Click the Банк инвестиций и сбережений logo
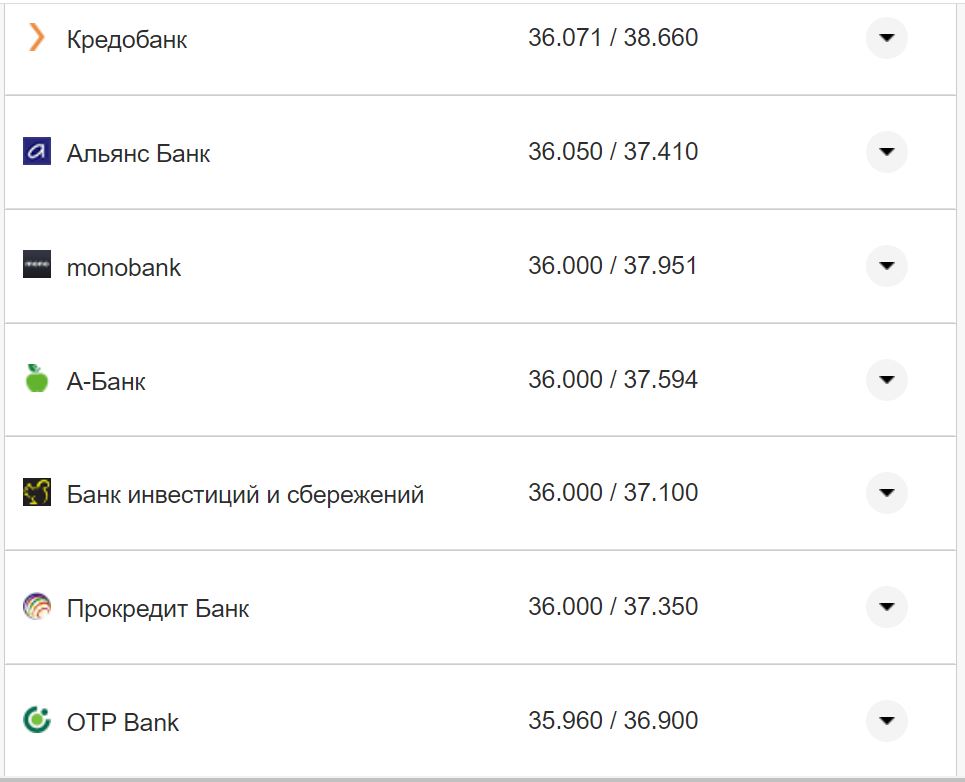Image resolution: width=965 pixels, height=782 pixels. (37, 493)
